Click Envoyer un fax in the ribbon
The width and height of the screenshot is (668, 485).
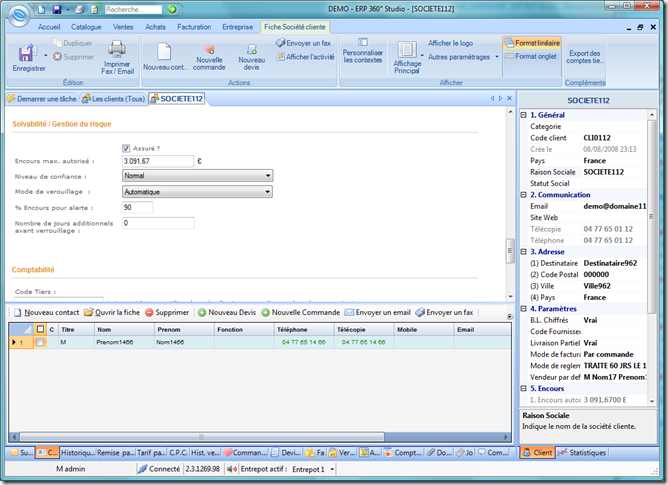(303, 43)
